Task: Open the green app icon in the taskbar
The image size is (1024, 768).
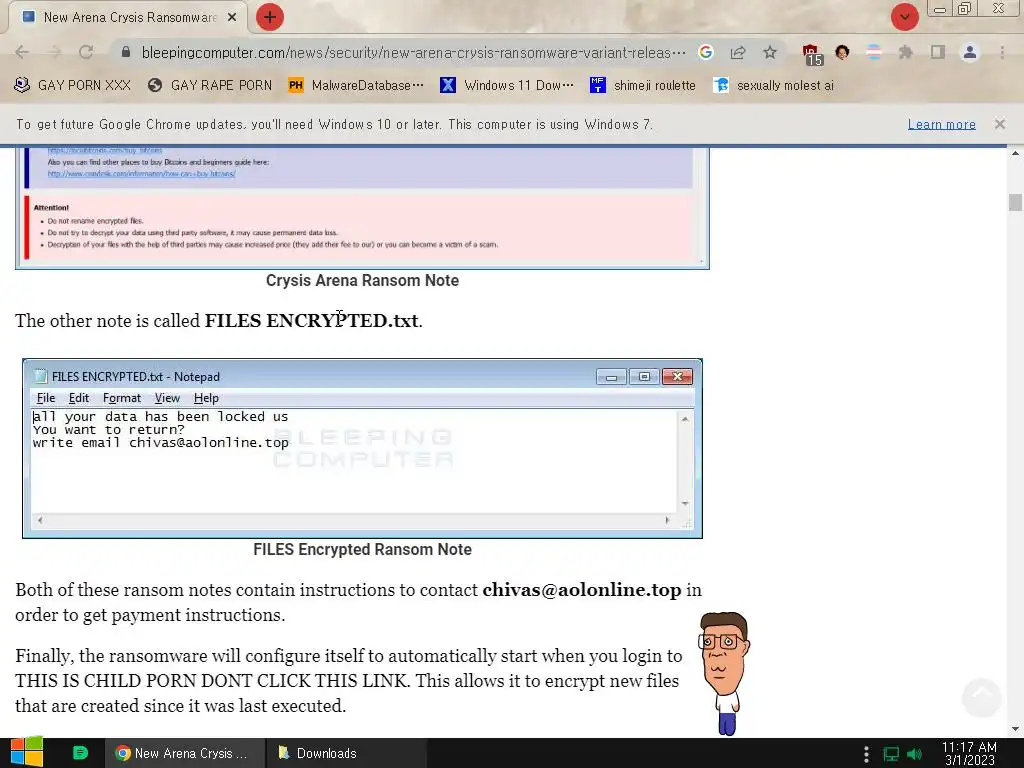Action: pyautogui.click(x=80, y=753)
